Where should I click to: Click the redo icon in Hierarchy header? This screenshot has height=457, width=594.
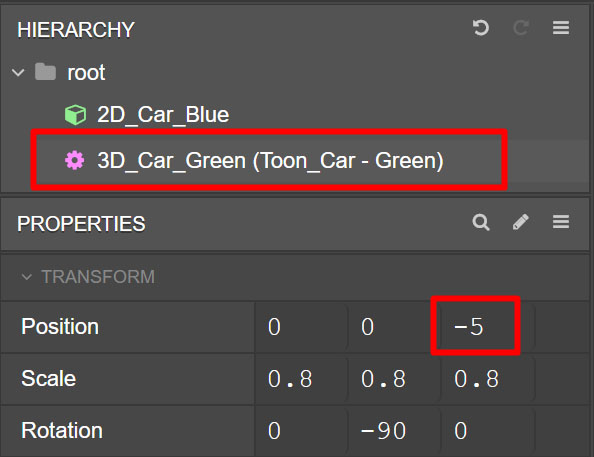521,28
